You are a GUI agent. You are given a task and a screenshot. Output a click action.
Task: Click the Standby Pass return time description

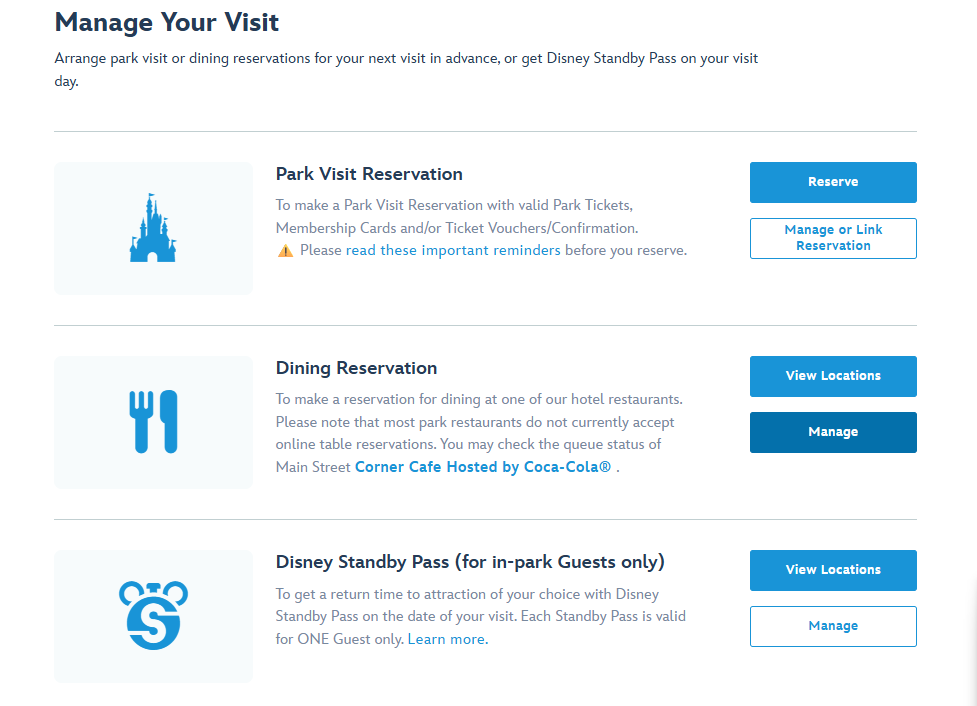point(480,605)
